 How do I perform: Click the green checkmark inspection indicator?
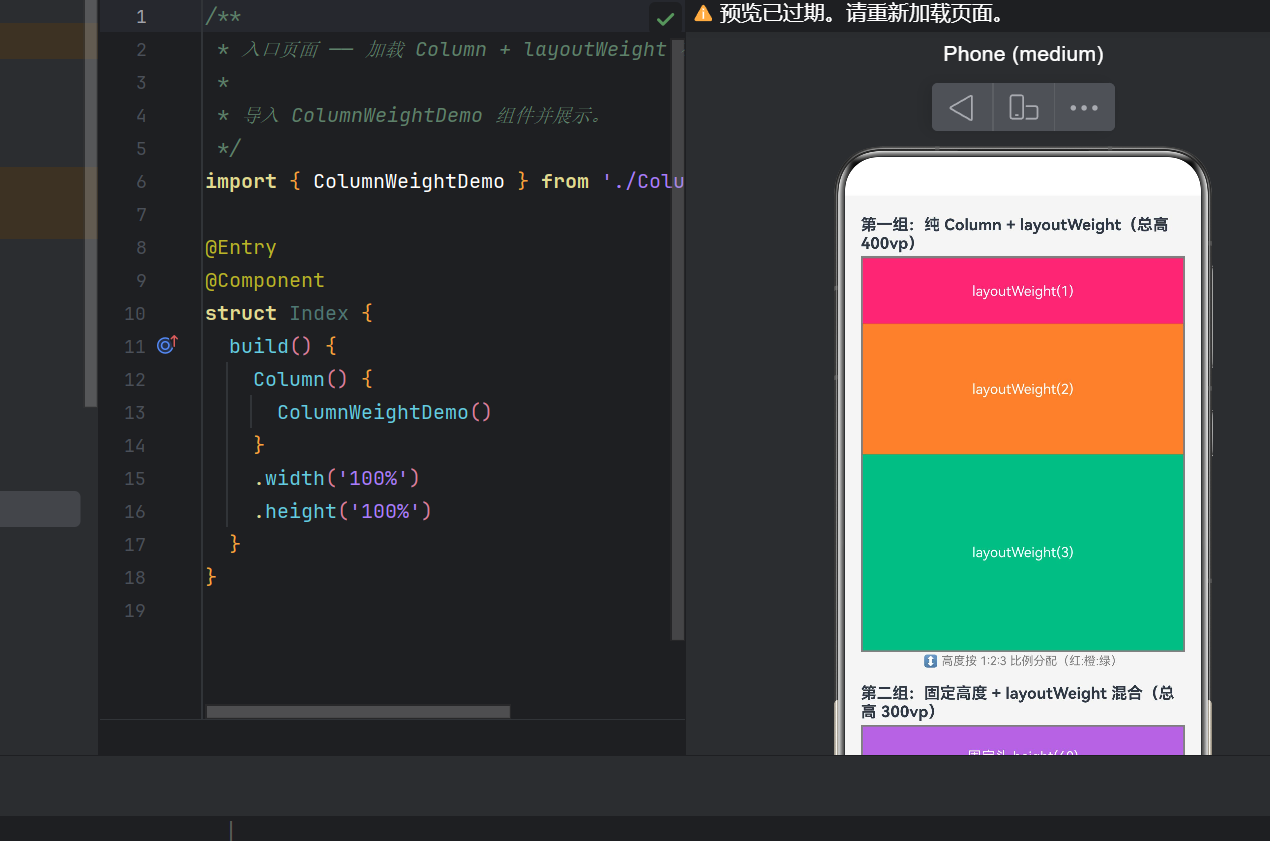tap(665, 18)
